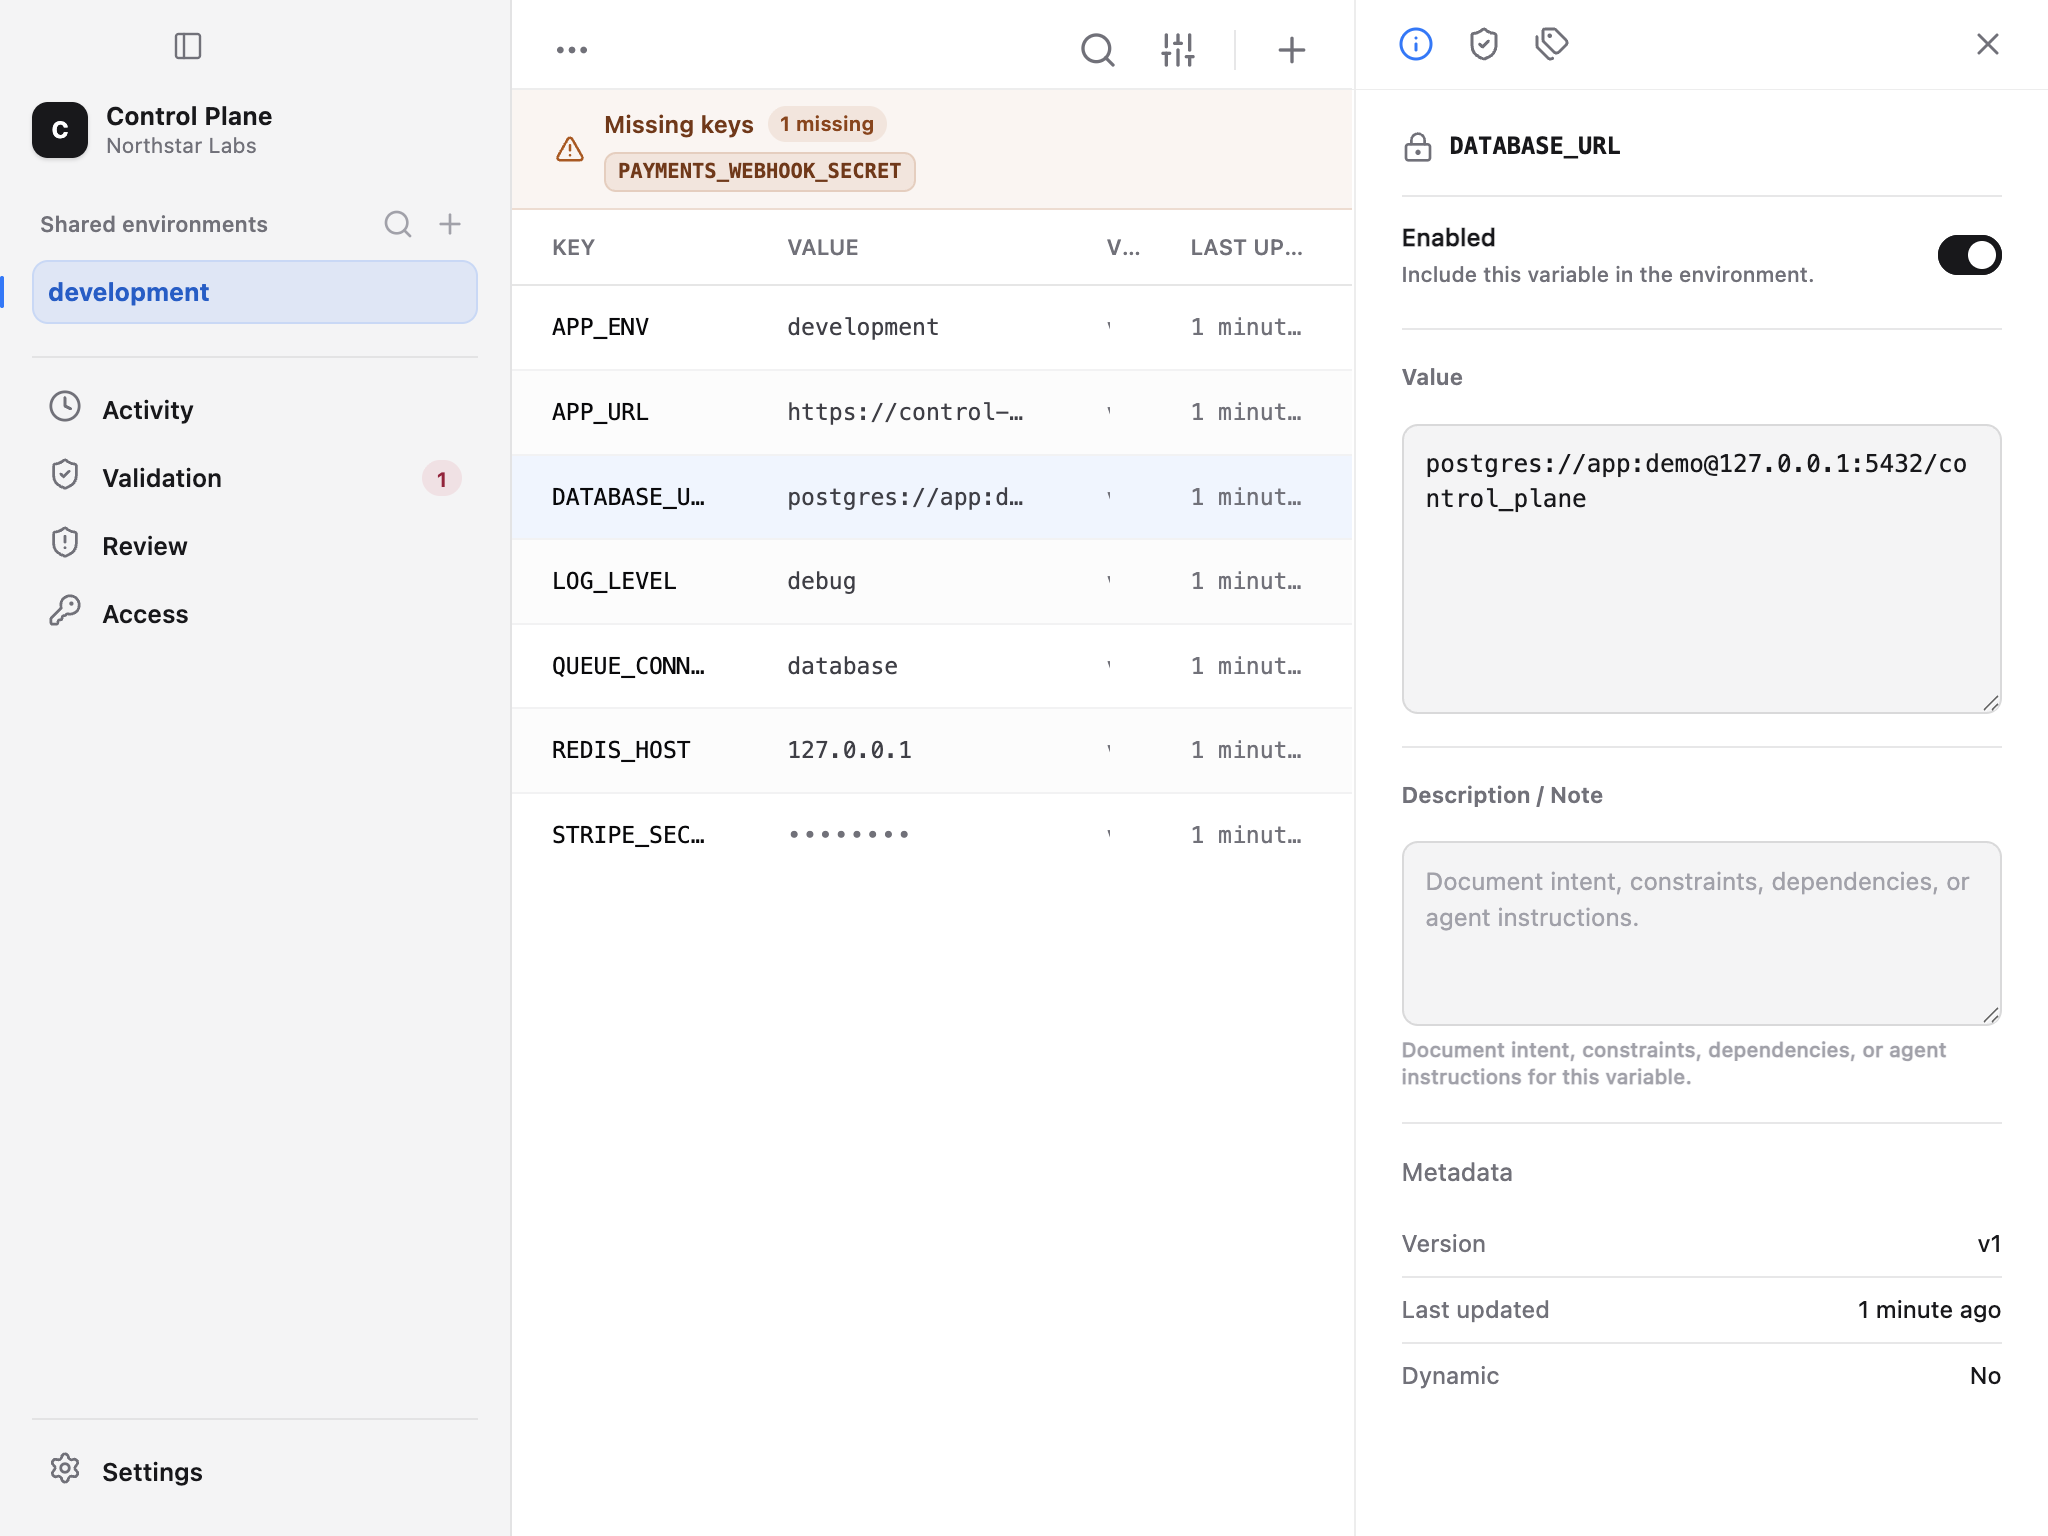Open the Access section
Screen dimensions: 2048x1536
(x=255, y=614)
